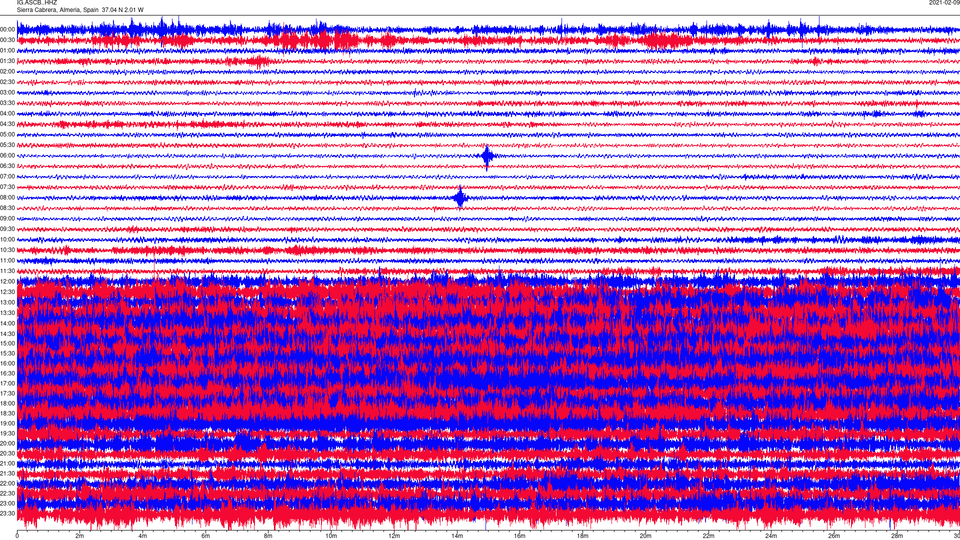
Task: Select the 16:00 time label
Action: click(7, 363)
